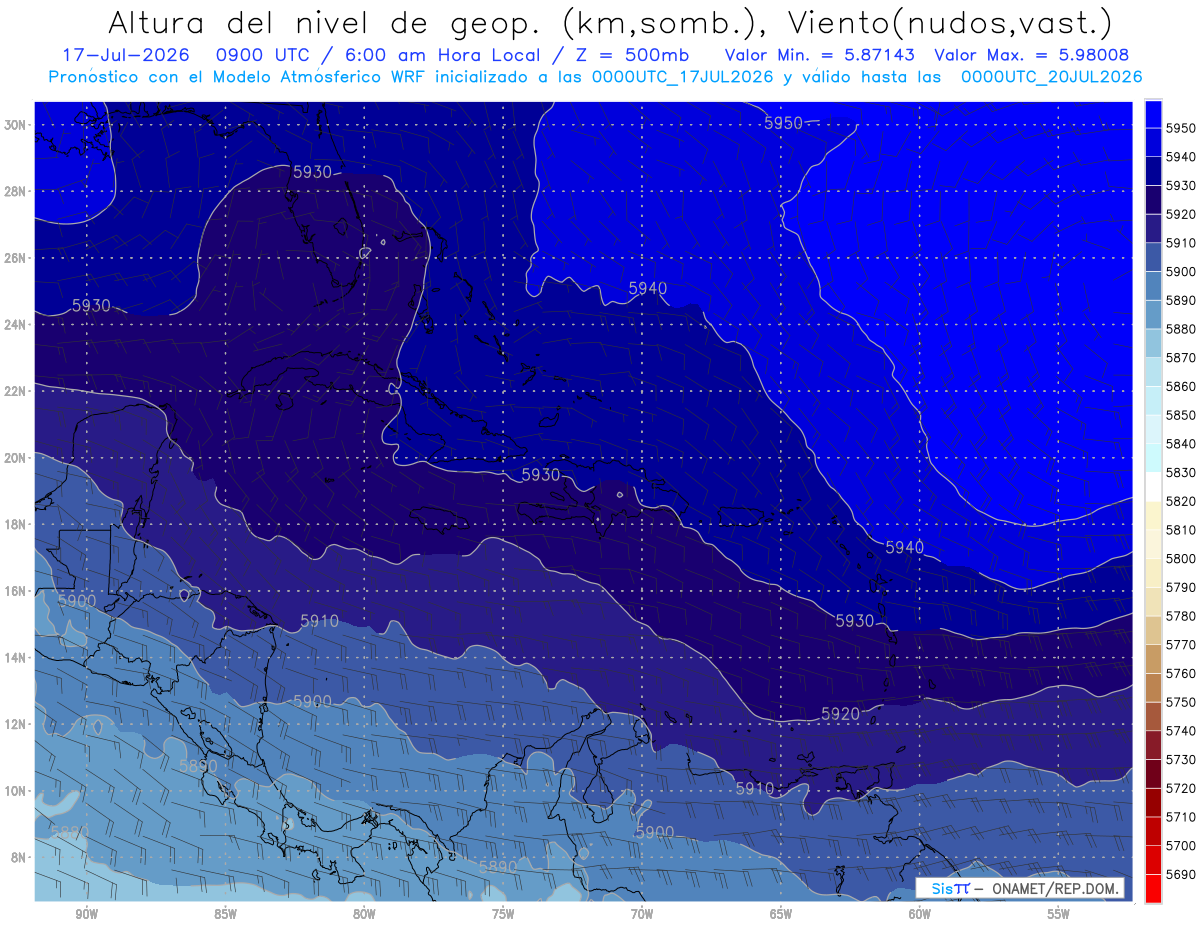Click the '28N' latitude label
This screenshot has height=927, width=1200.
click(16, 191)
